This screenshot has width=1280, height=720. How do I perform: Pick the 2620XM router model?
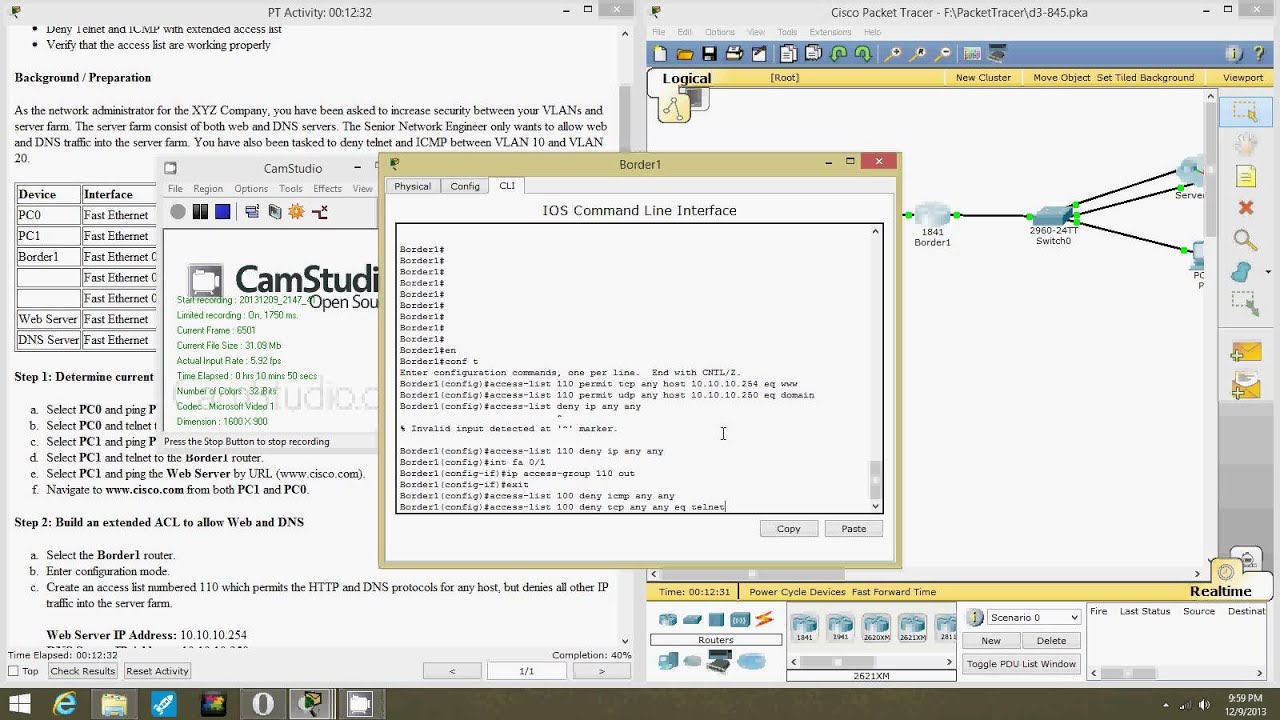click(876, 627)
